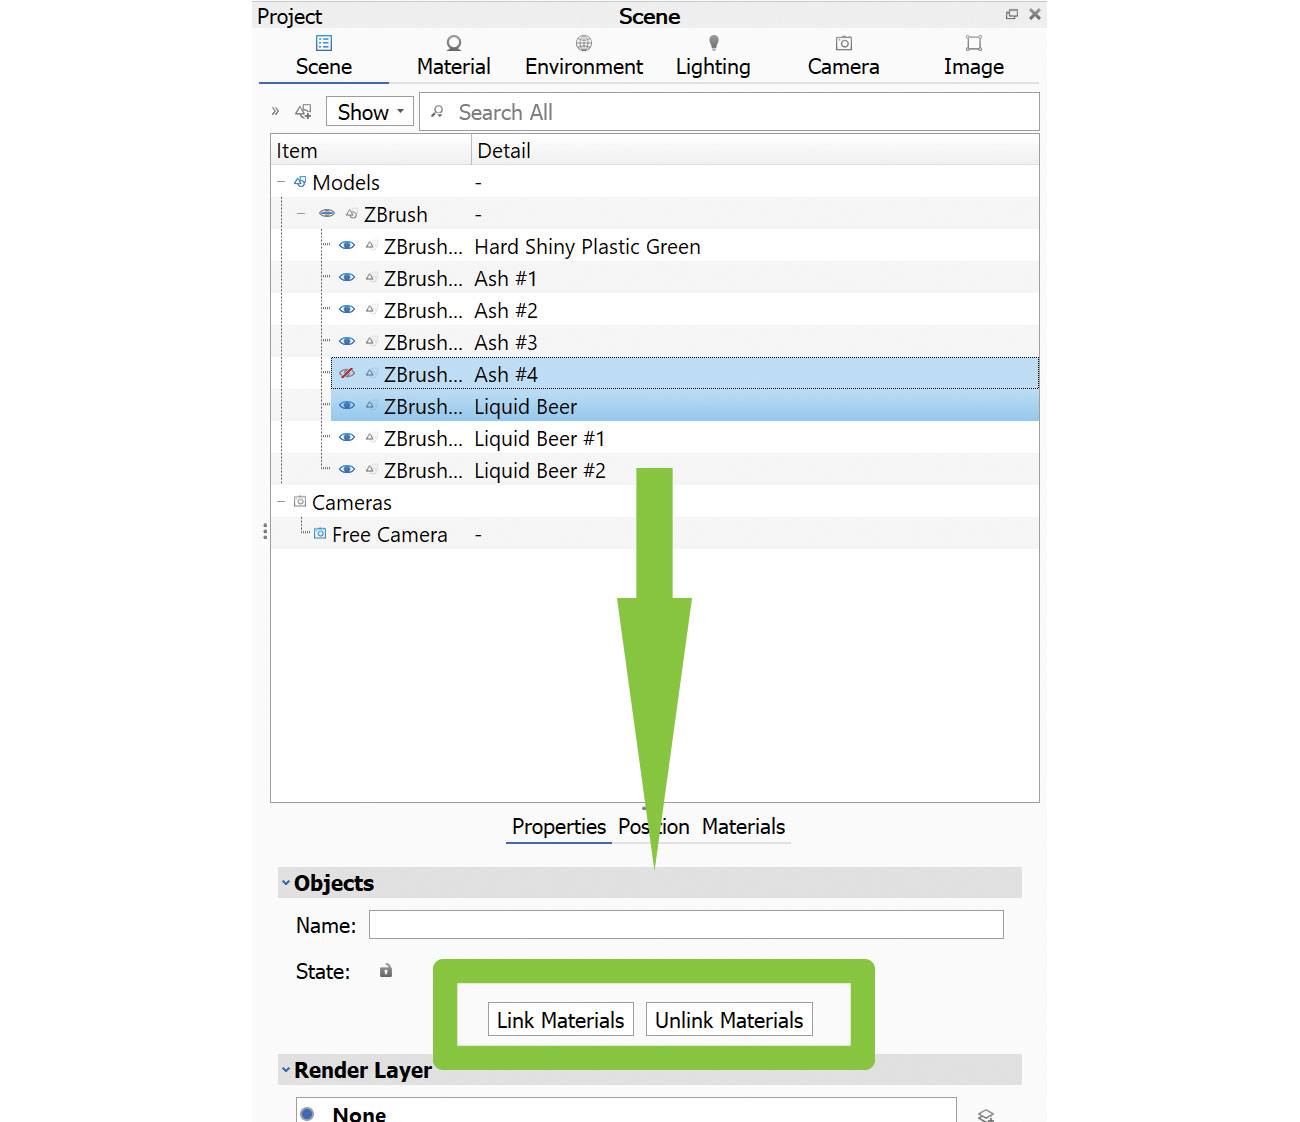Toggle visibility of the ZBrush group

pyautogui.click(x=327, y=214)
